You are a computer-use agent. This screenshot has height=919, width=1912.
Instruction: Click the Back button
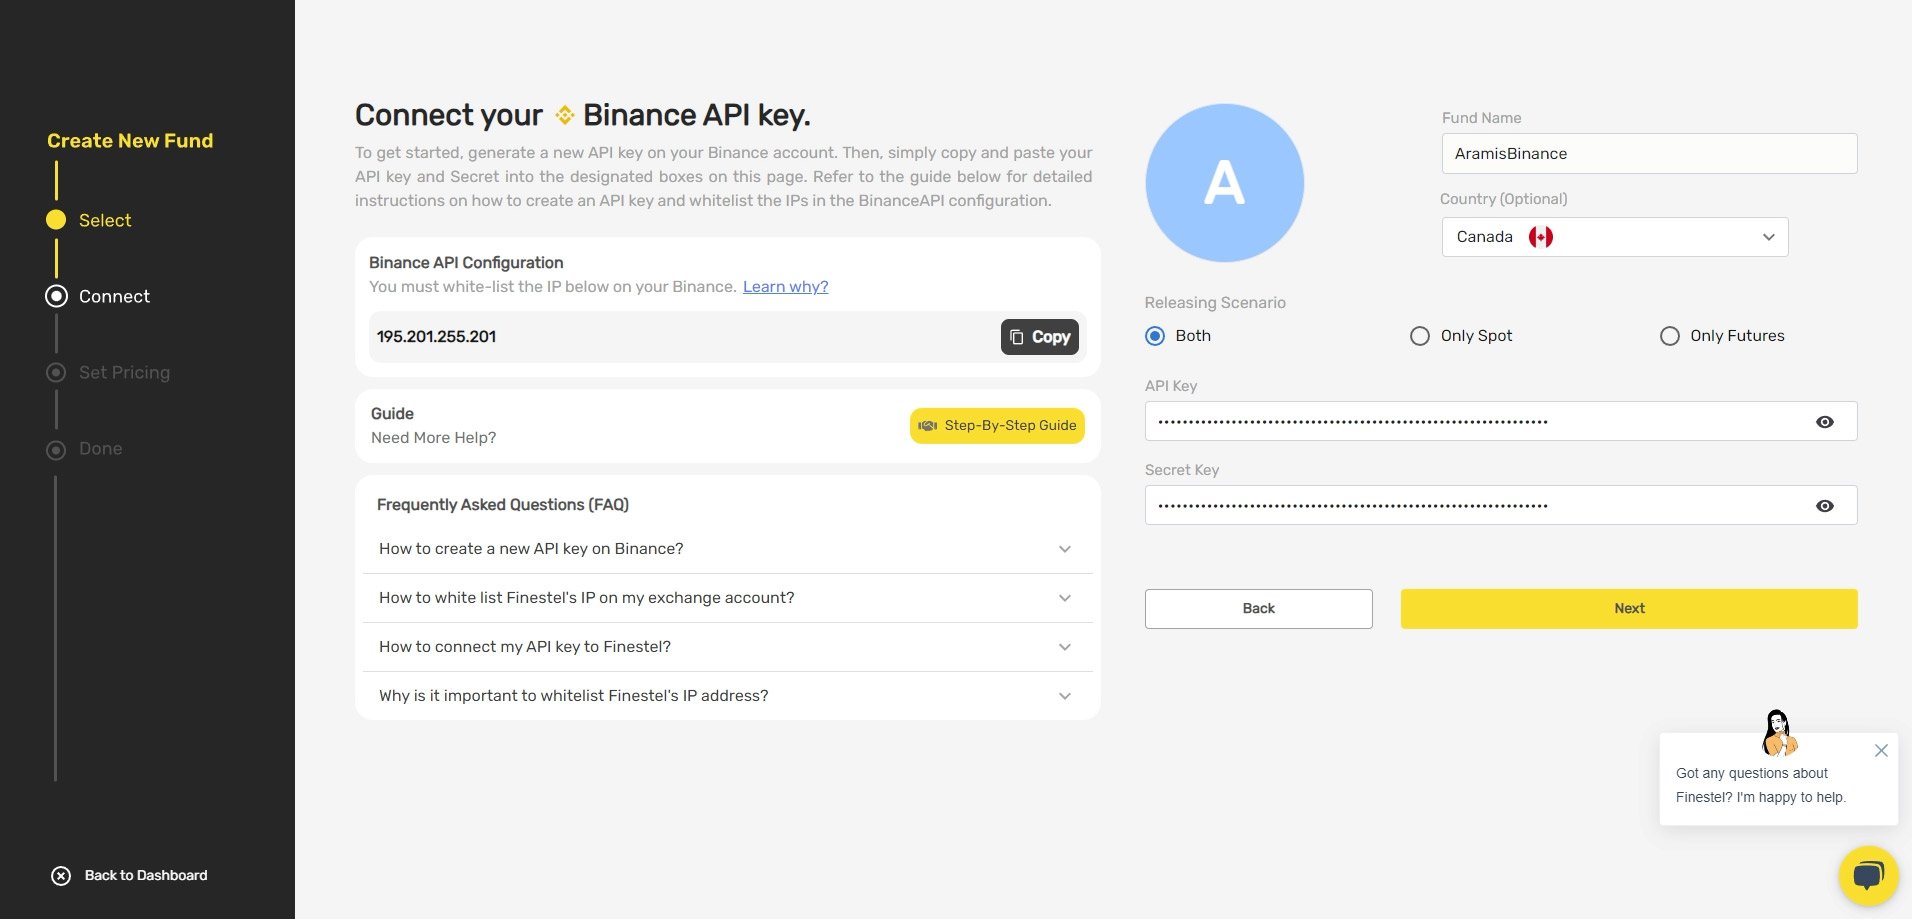click(x=1258, y=609)
